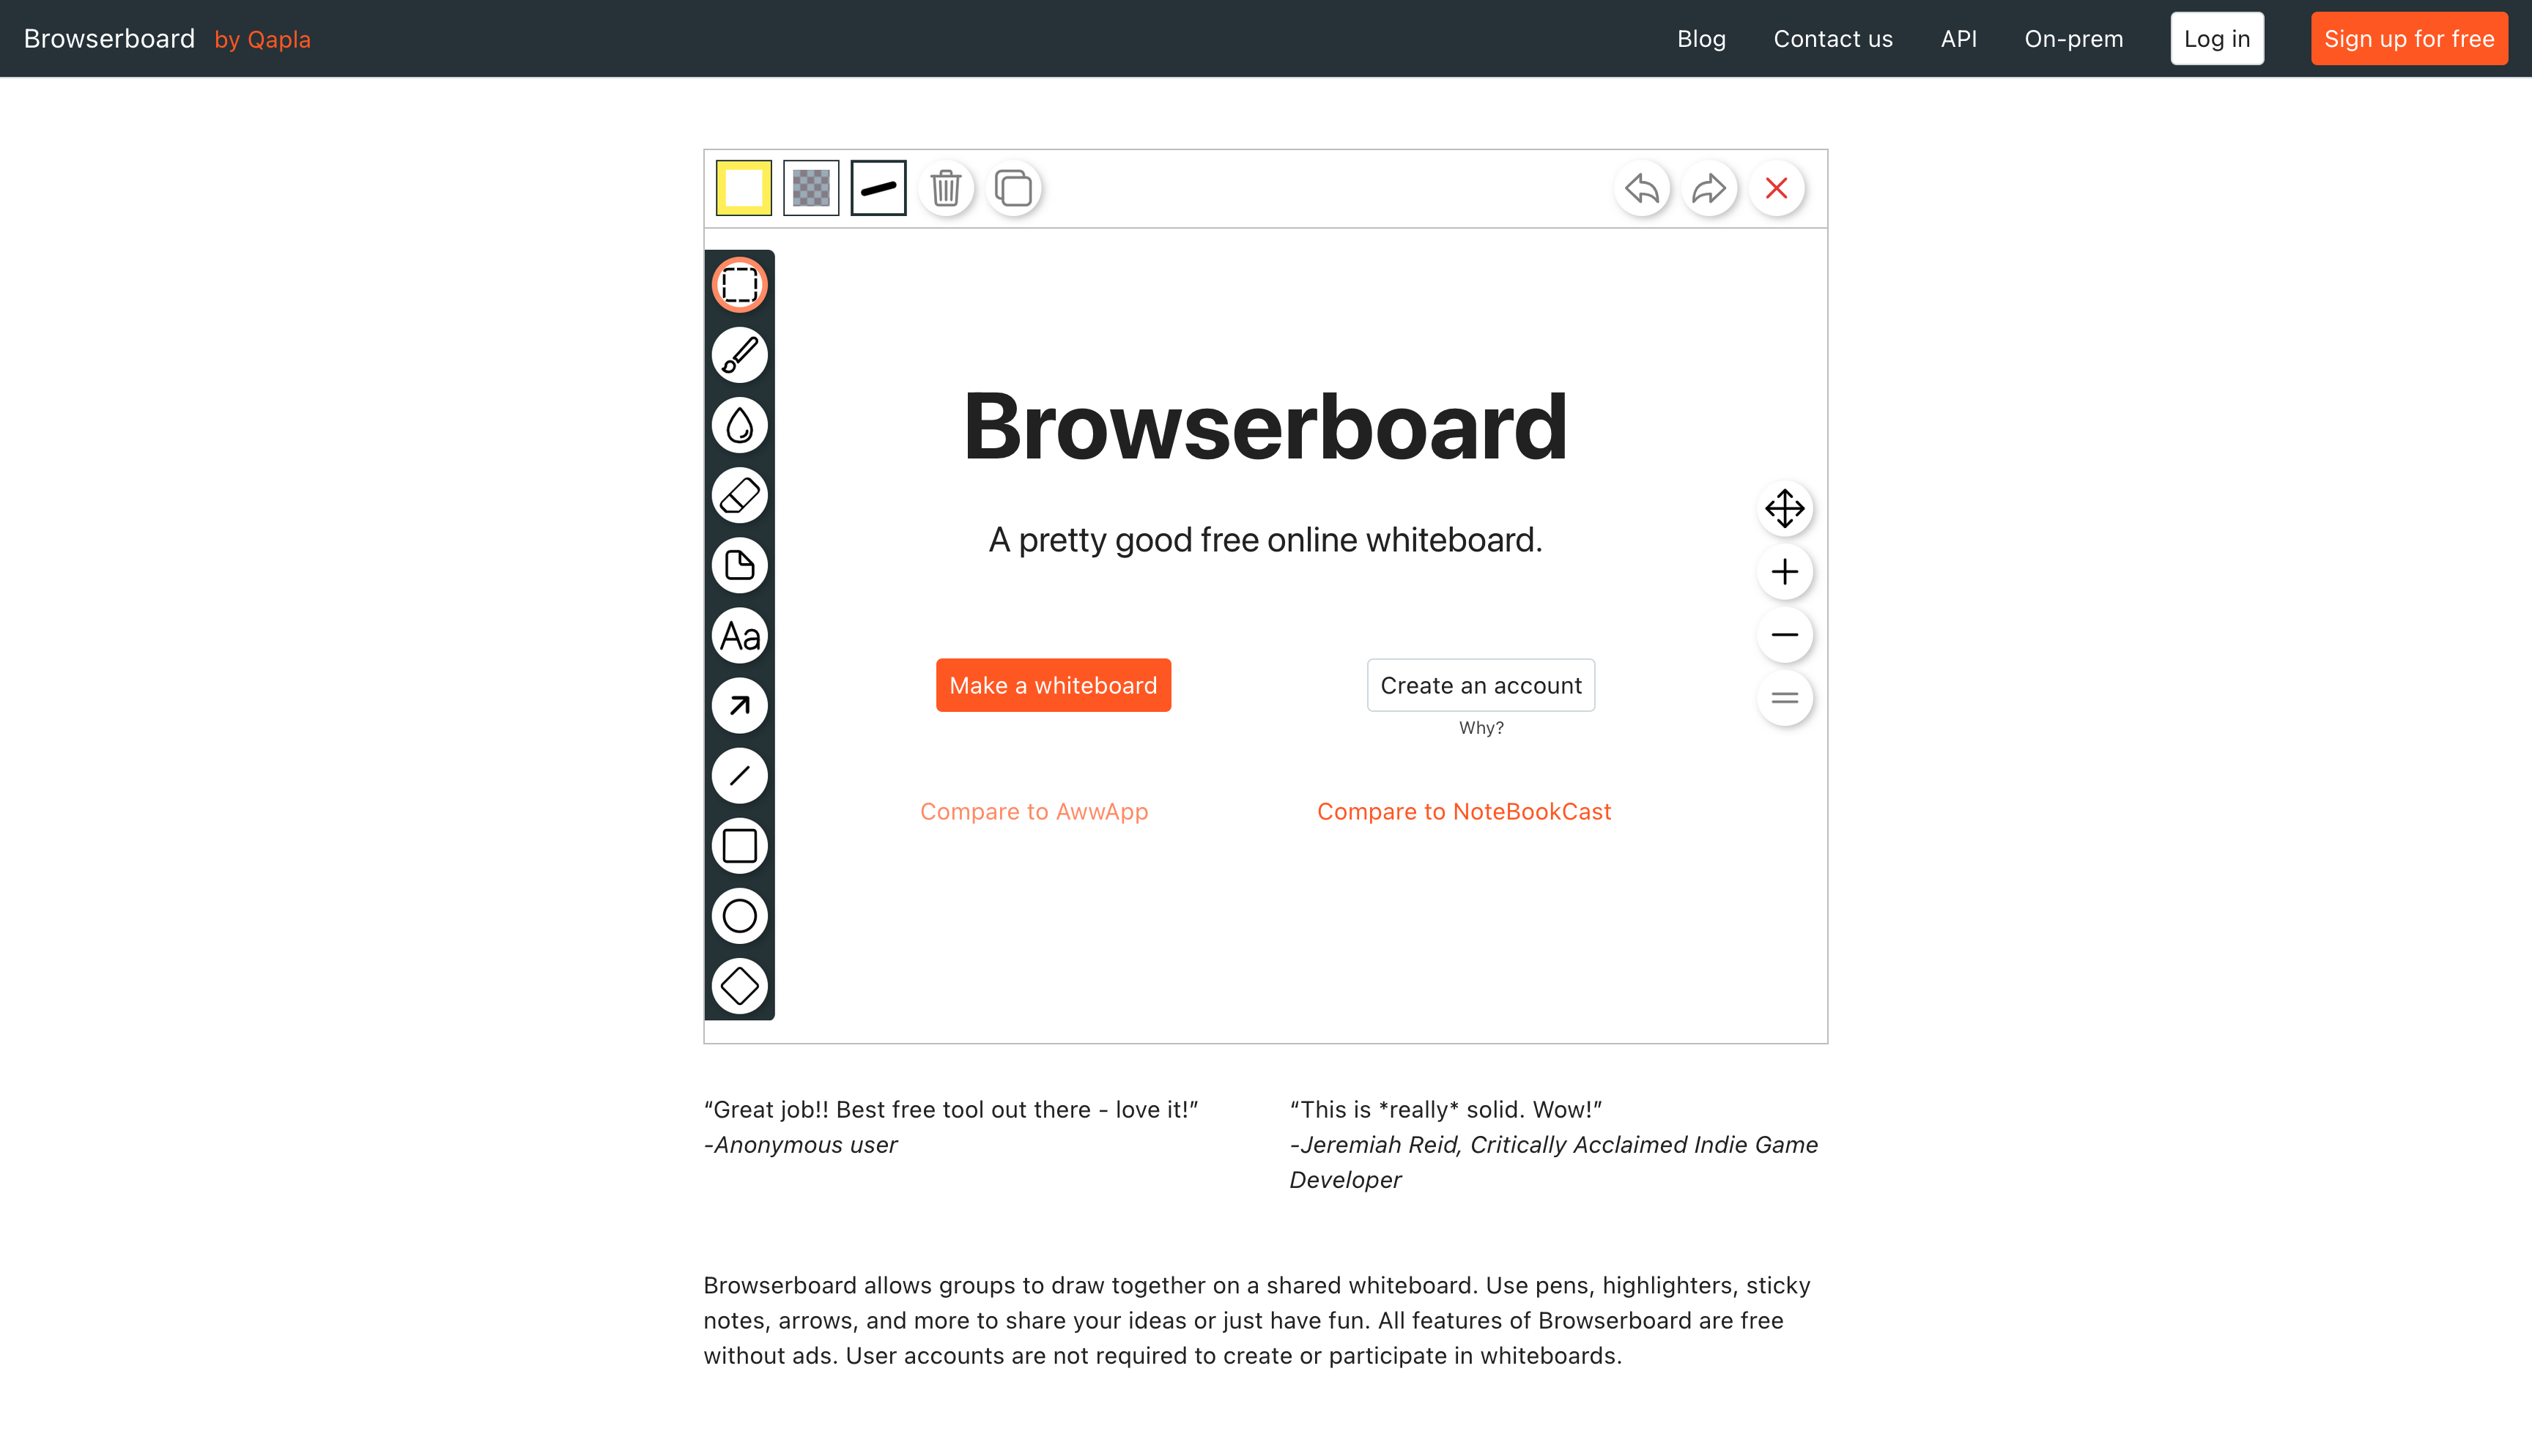
Task: Click the redo arrow button
Action: [1709, 188]
